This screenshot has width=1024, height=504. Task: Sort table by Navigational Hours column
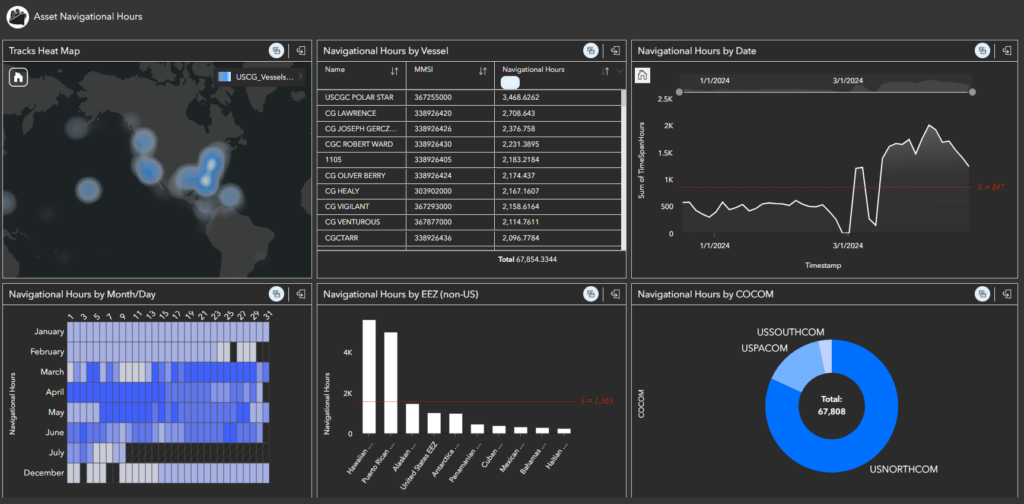tap(605, 71)
